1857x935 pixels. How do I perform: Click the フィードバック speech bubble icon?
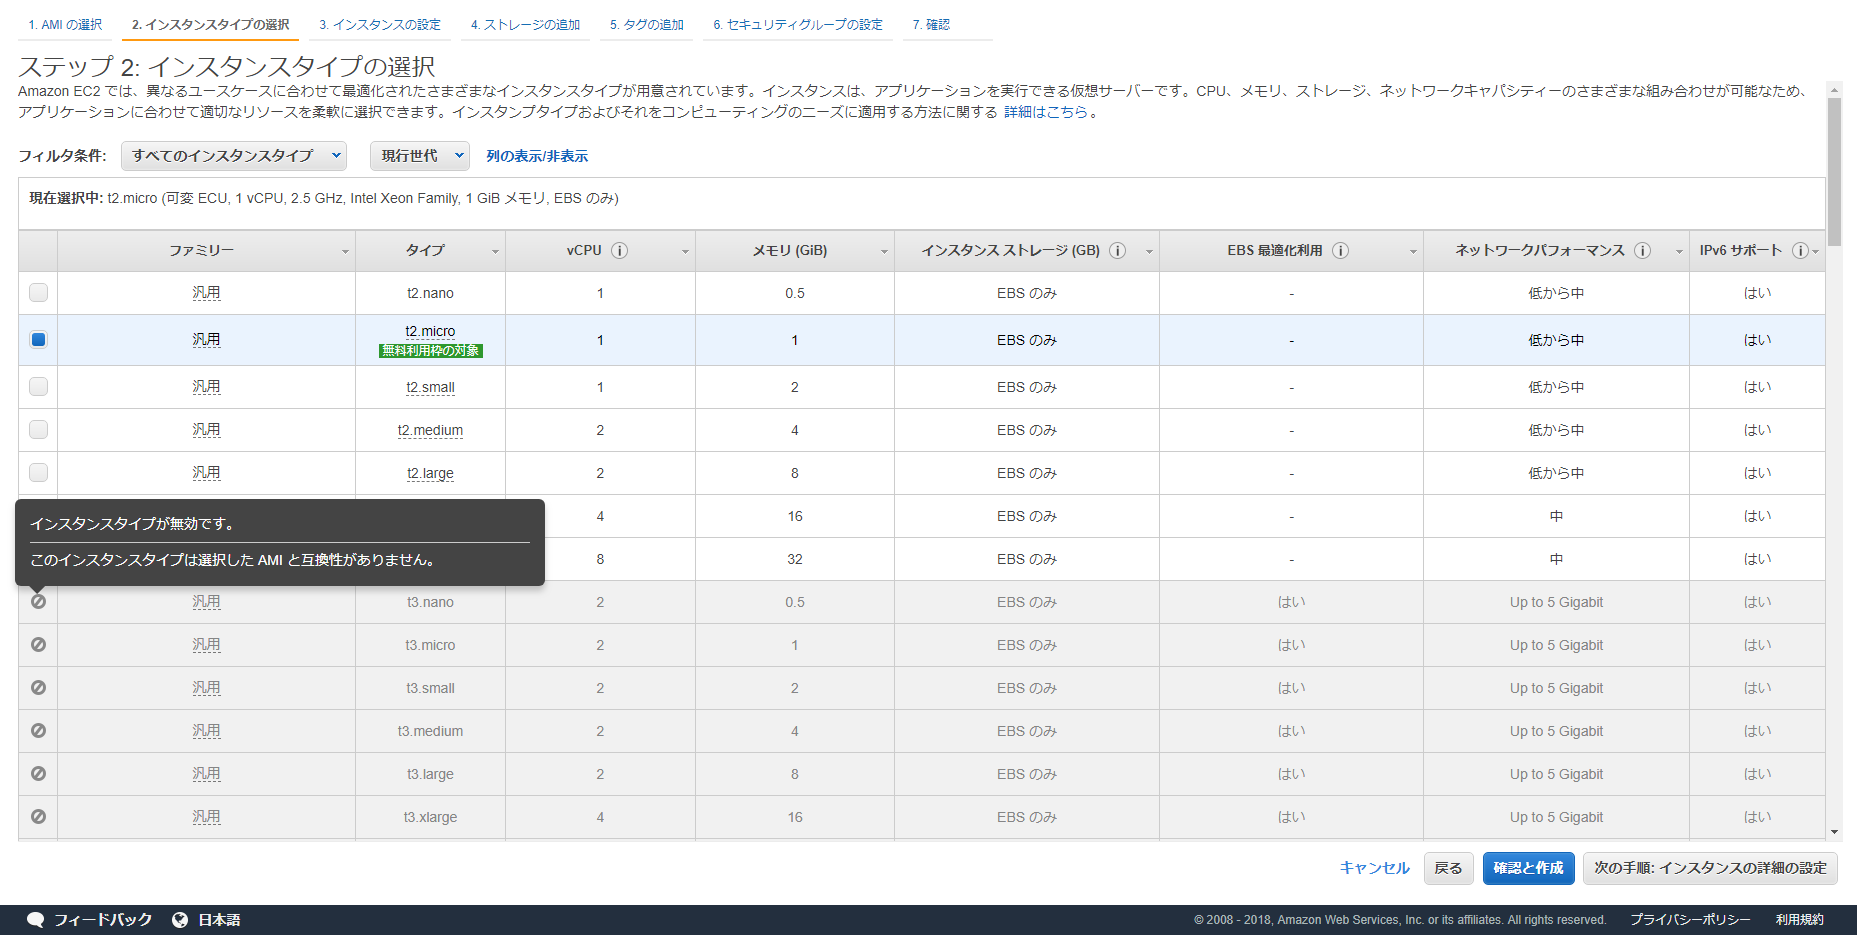pos(36,919)
